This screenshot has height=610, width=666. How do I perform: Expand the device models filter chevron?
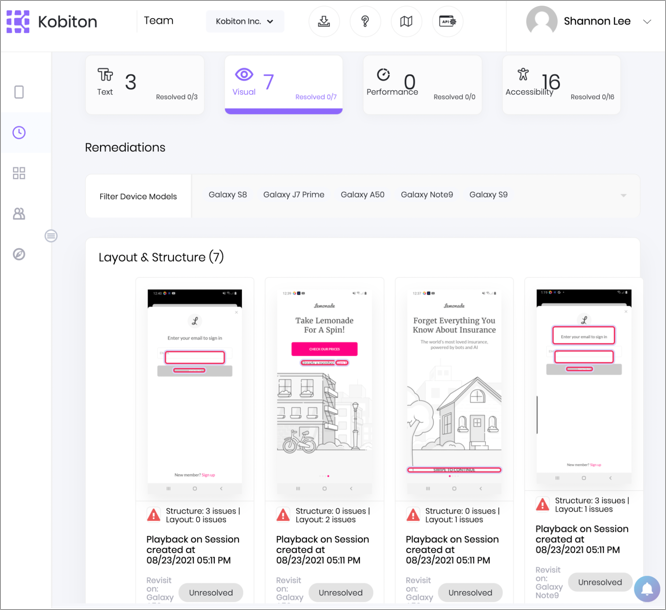[623, 196]
